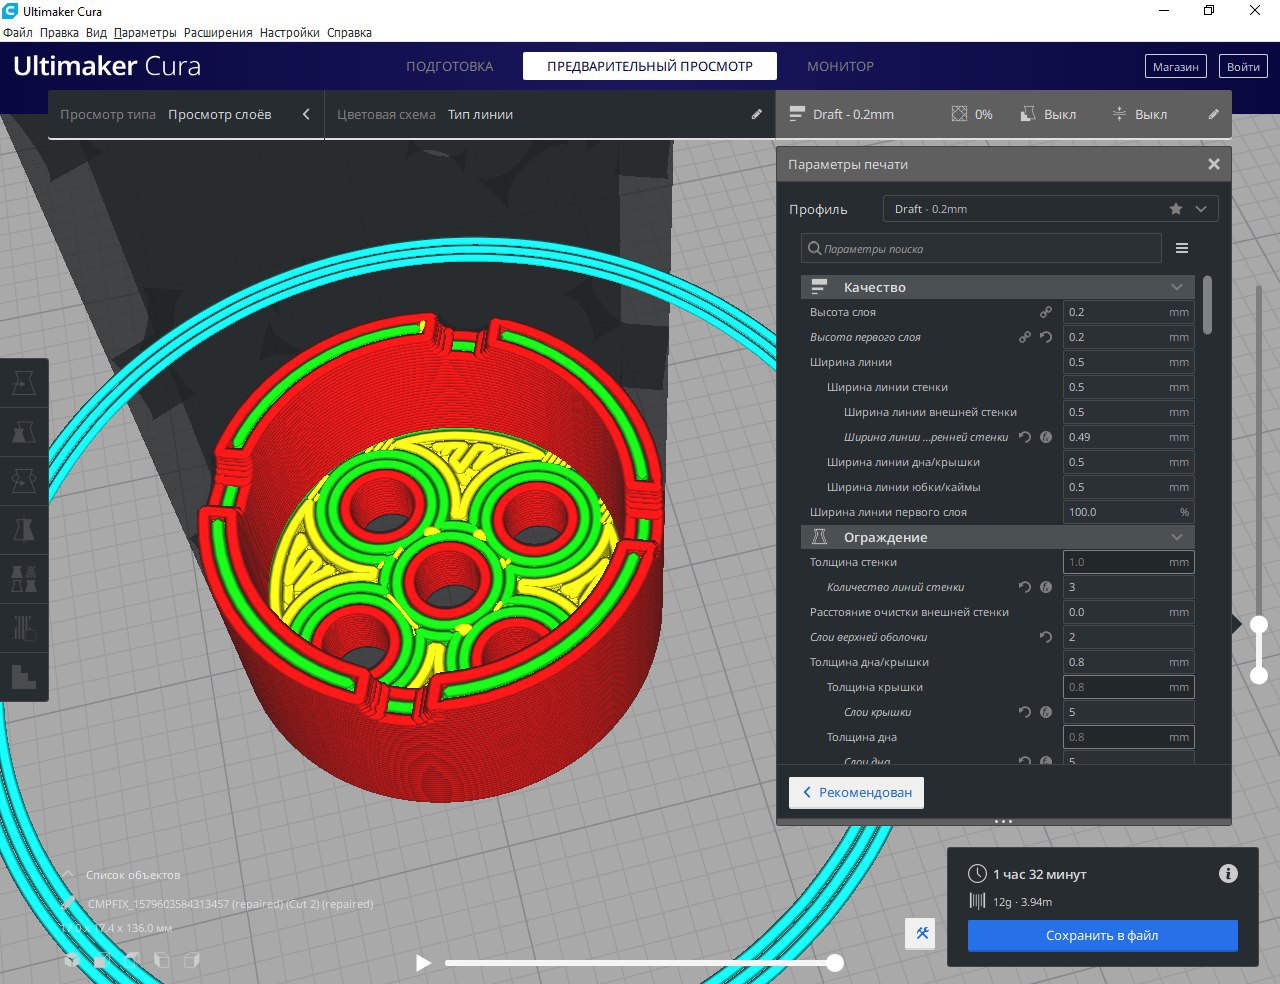The height and width of the screenshot is (984, 1280).
Task: Click the fx icon beside Слои крышки
Action: tap(1046, 712)
